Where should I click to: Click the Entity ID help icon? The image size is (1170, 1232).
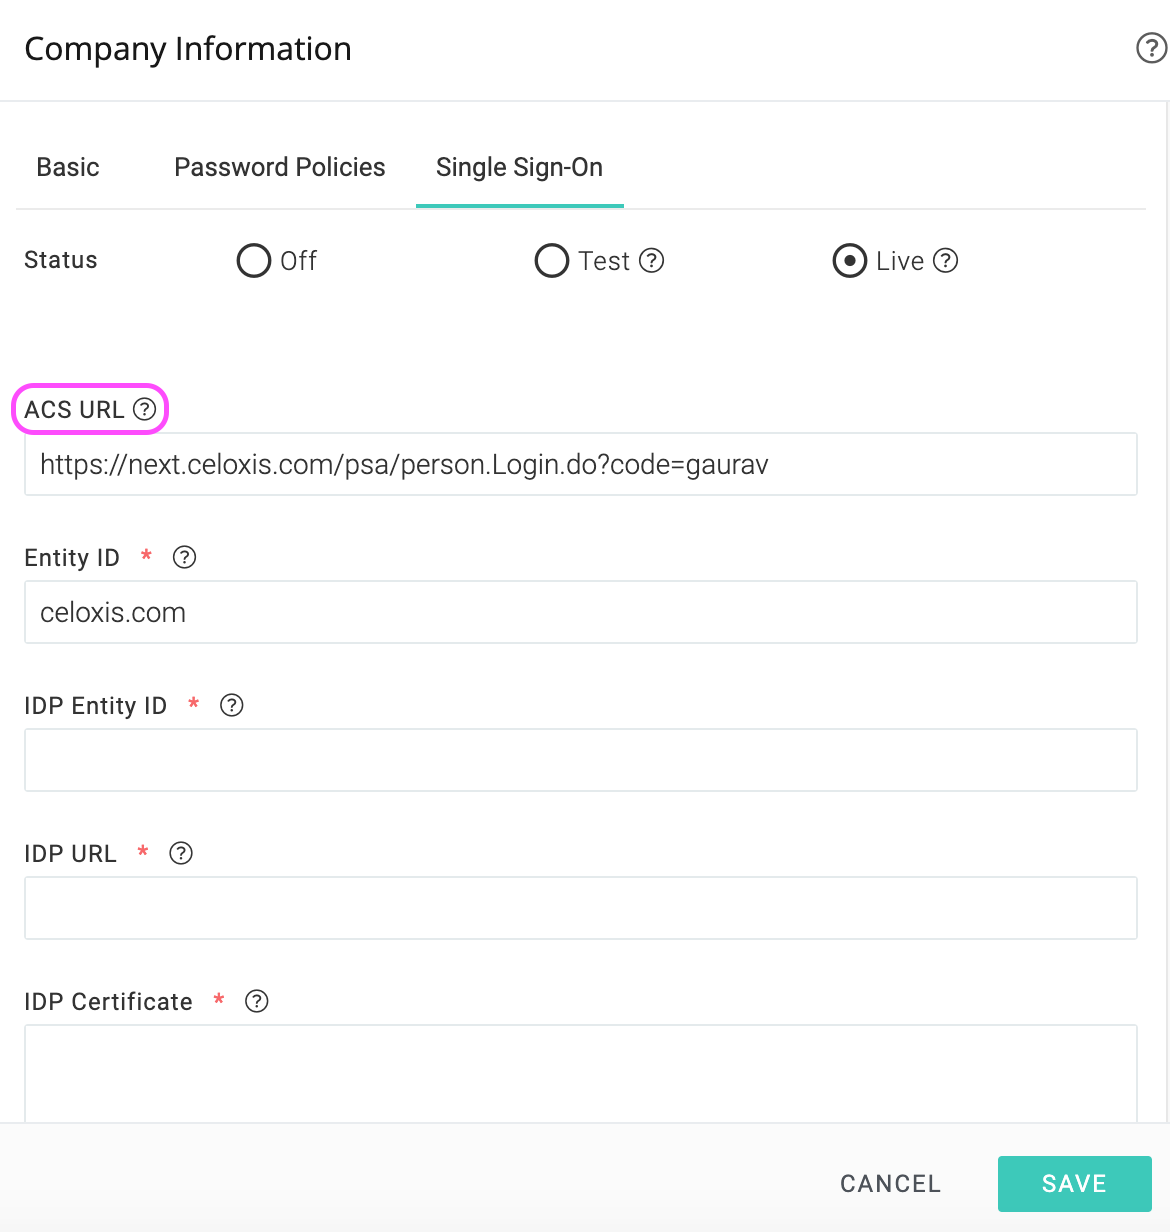[x=185, y=557]
